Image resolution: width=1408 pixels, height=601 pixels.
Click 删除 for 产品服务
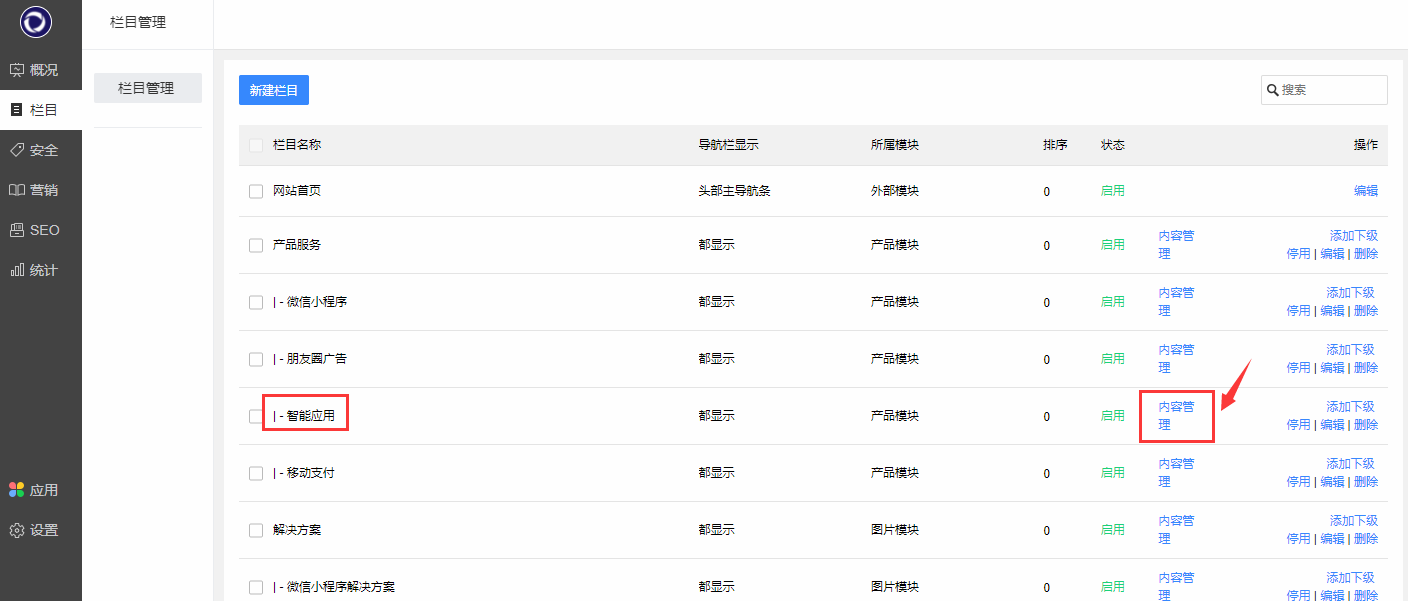(x=1366, y=254)
